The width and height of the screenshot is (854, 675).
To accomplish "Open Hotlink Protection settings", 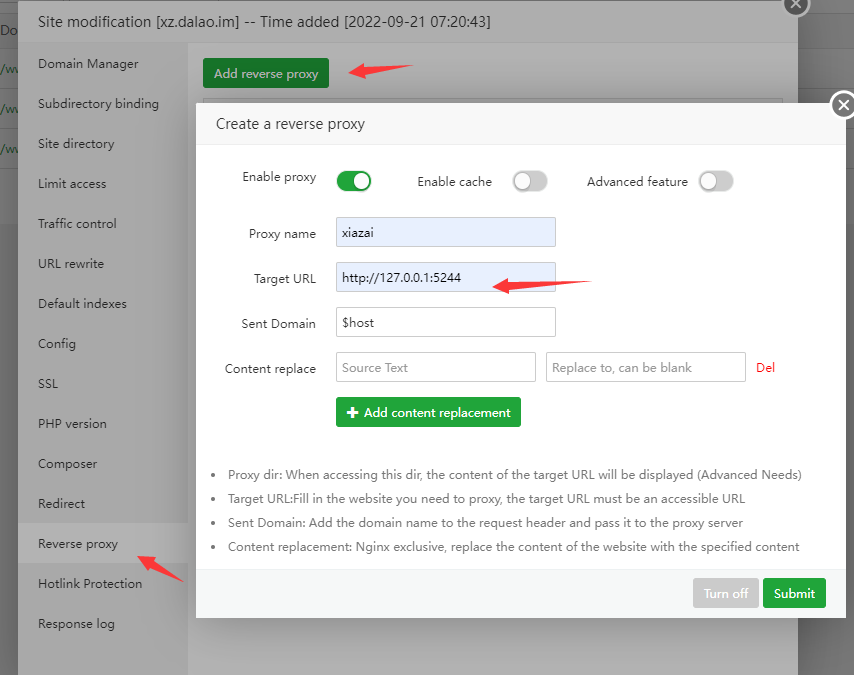I will point(90,584).
